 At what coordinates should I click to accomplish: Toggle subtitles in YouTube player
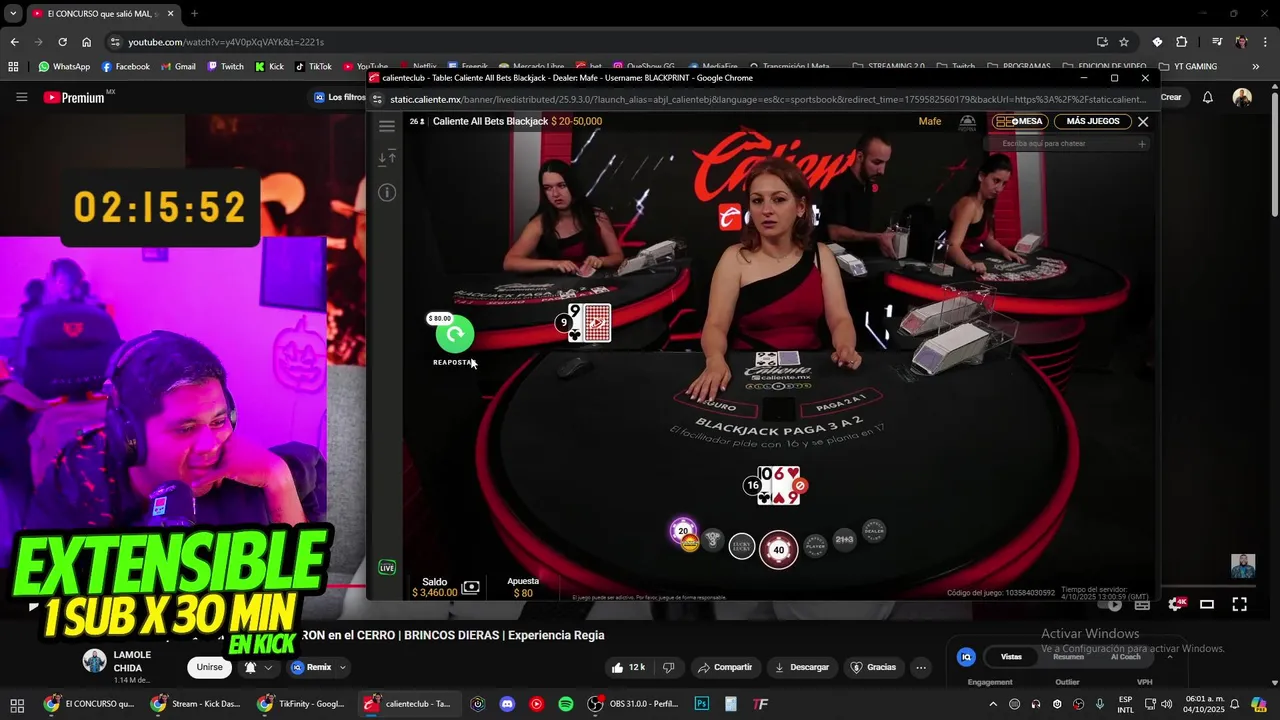tap(1142, 604)
